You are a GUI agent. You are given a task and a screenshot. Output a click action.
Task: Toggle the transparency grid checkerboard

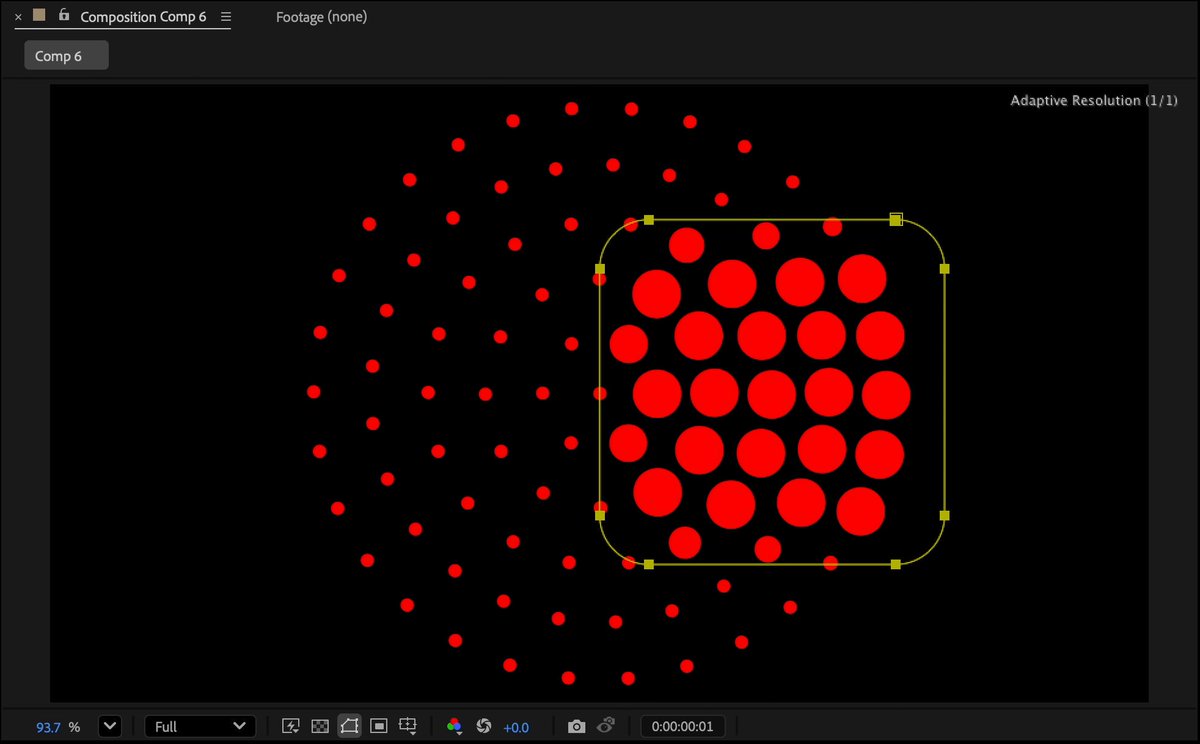[320, 727]
